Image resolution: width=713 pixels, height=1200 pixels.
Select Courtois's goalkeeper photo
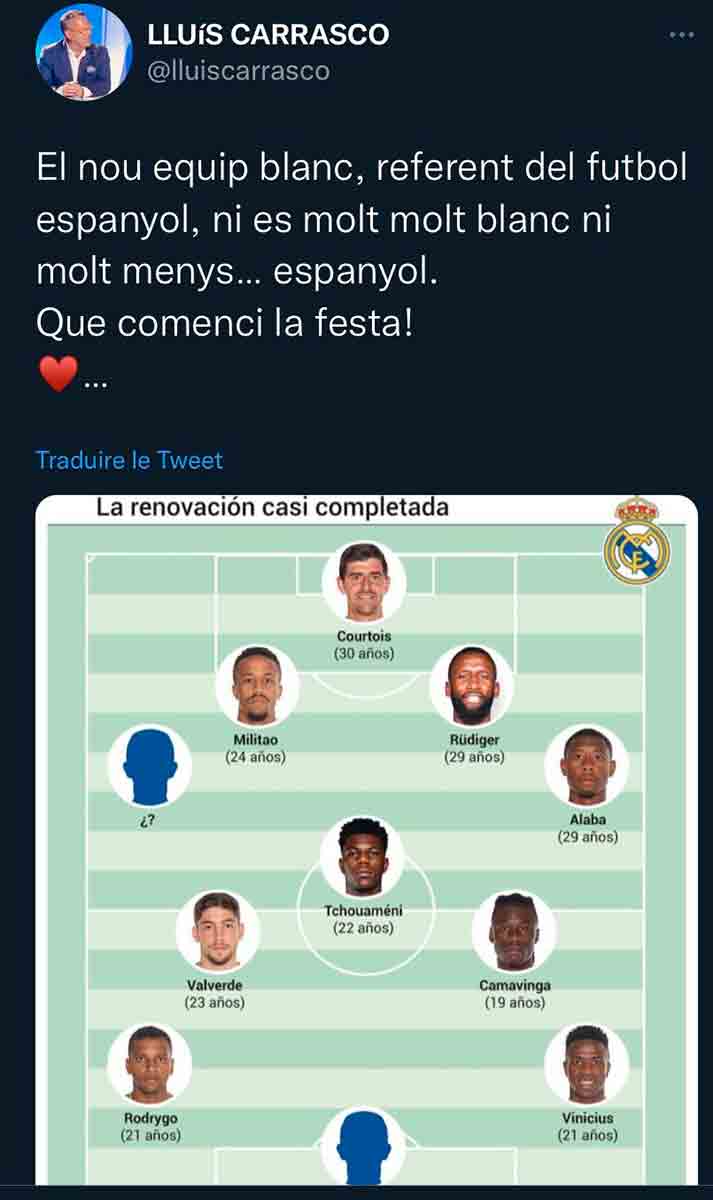(x=364, y=583)
